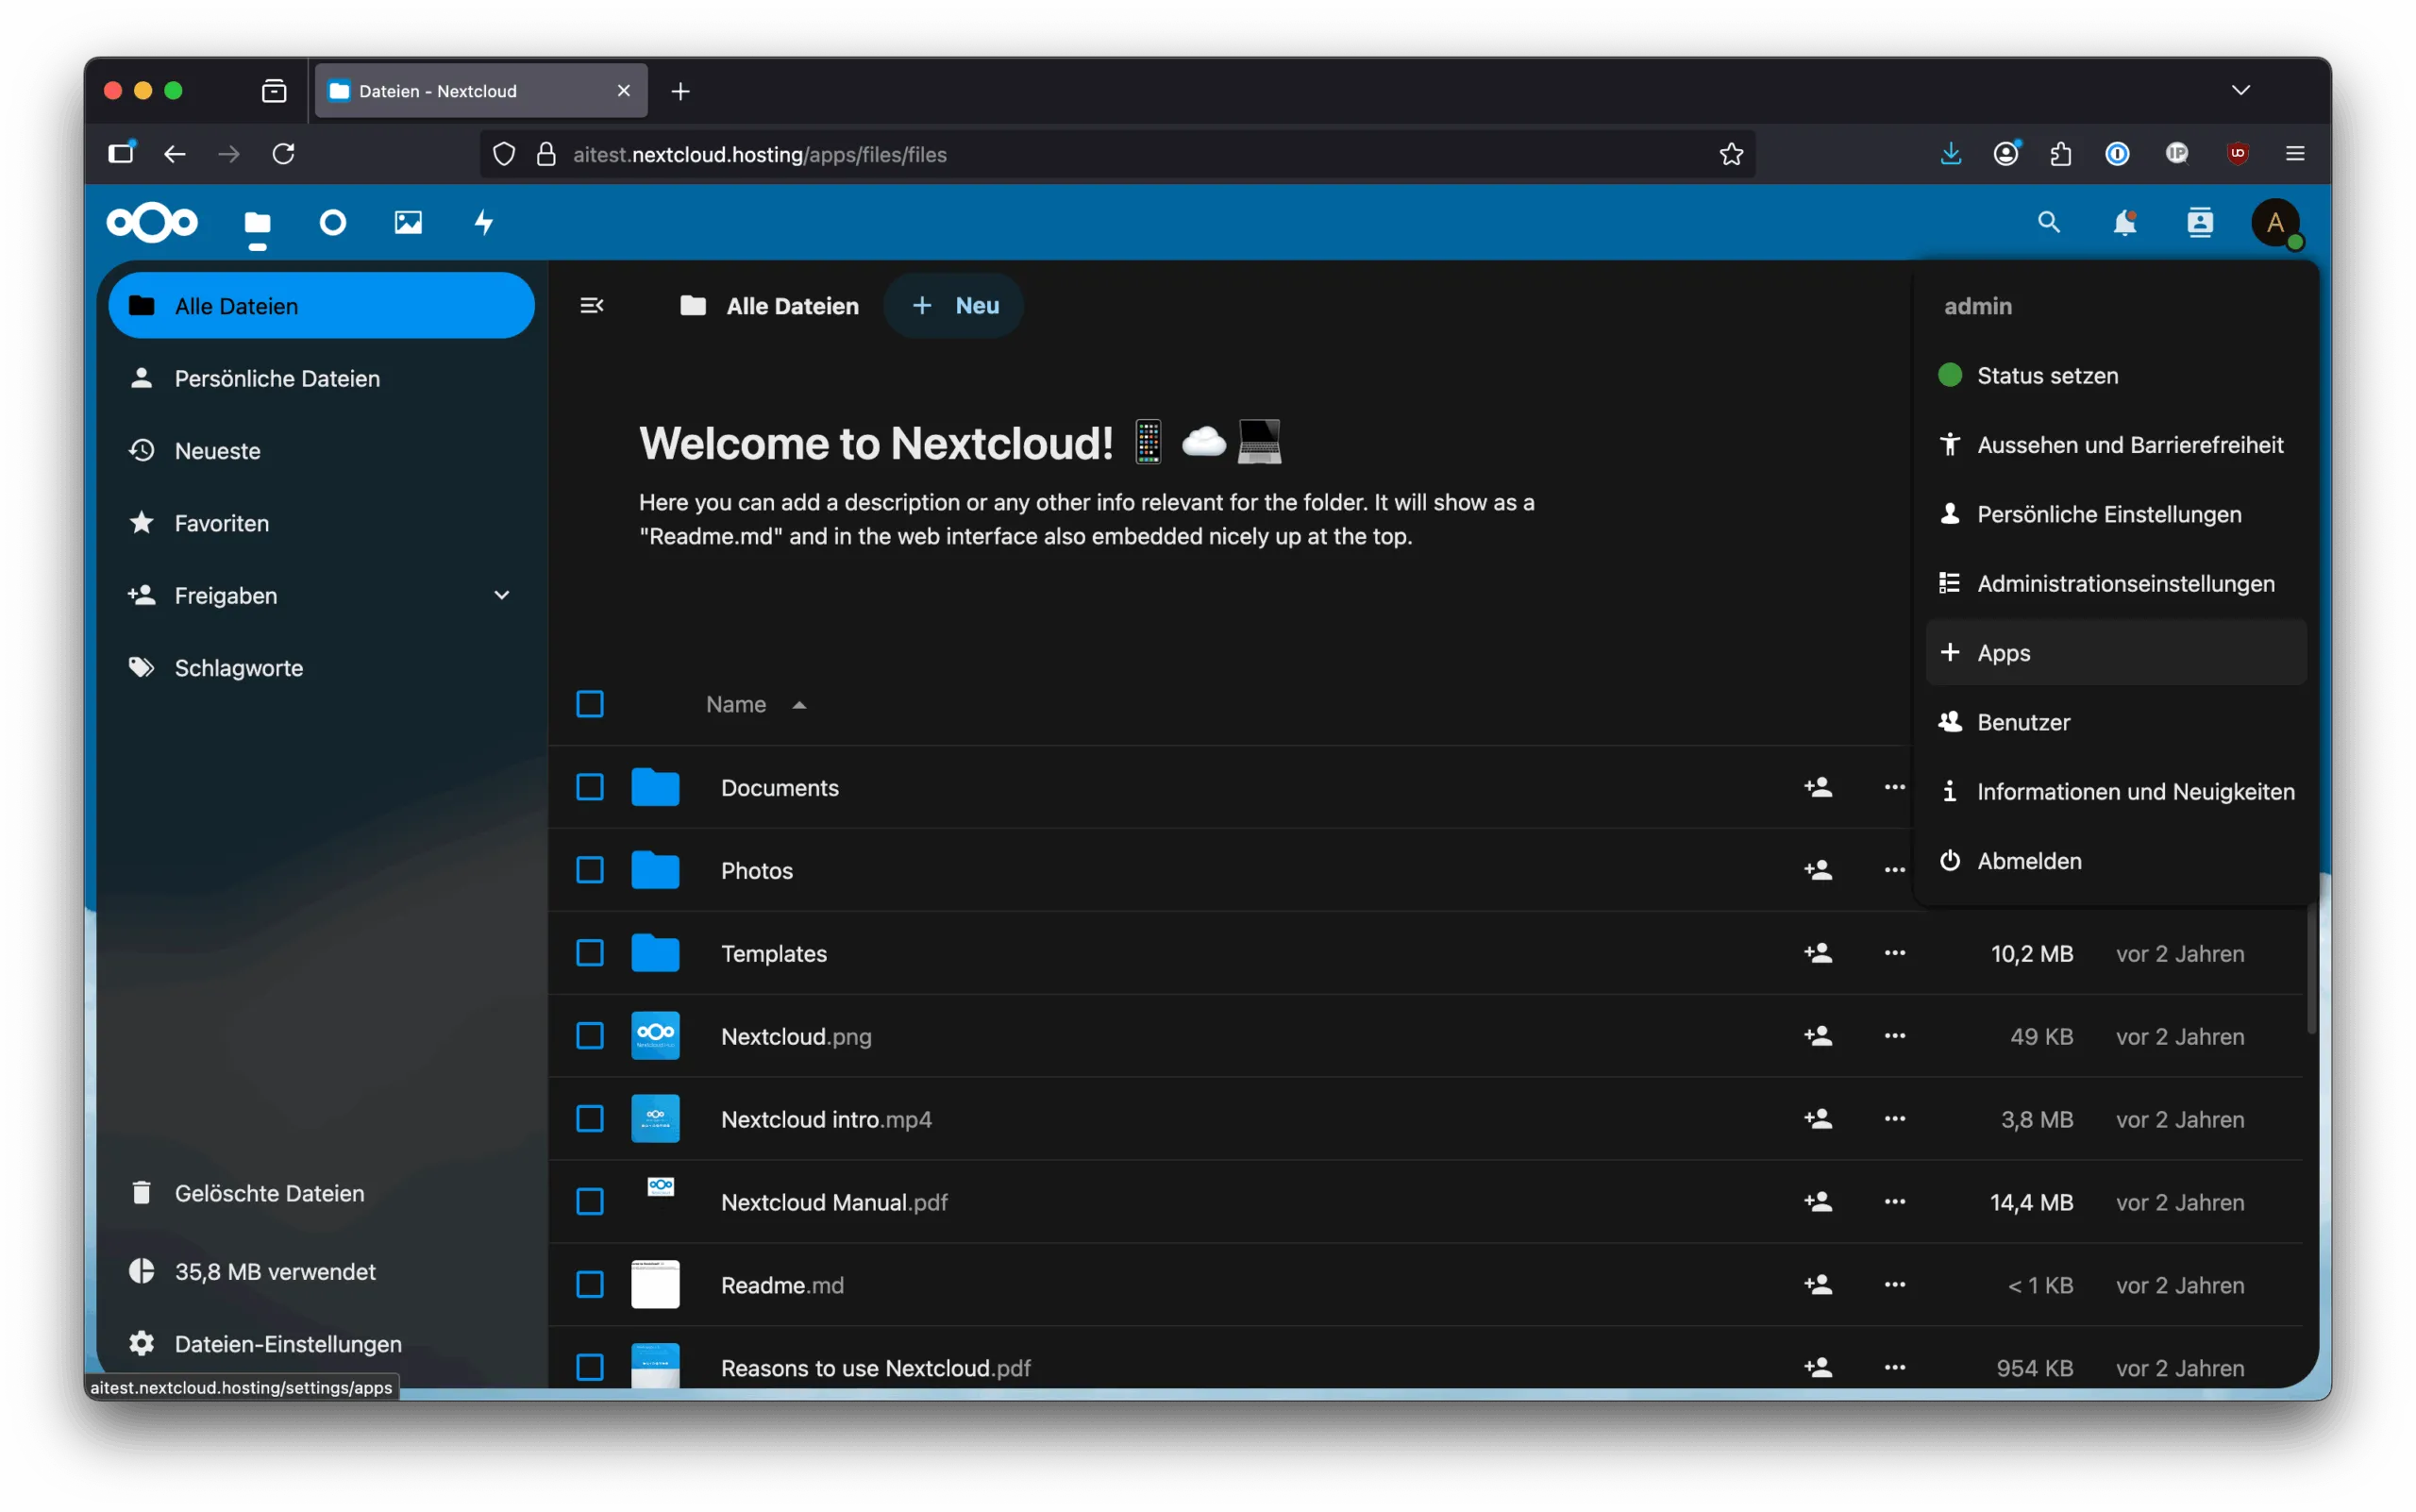2416x1512 pixels.
Task: Click share icon for Nextcloud.png
Action: [x=1818, y=1037]
